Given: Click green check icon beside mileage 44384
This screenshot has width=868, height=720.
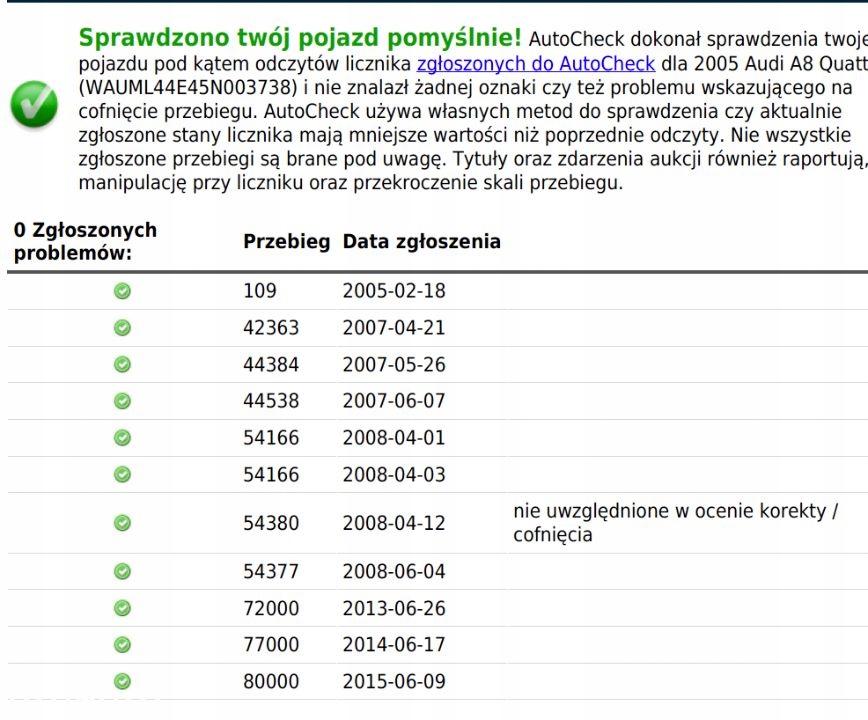Looking at the screenshot, I should point(122,365).
